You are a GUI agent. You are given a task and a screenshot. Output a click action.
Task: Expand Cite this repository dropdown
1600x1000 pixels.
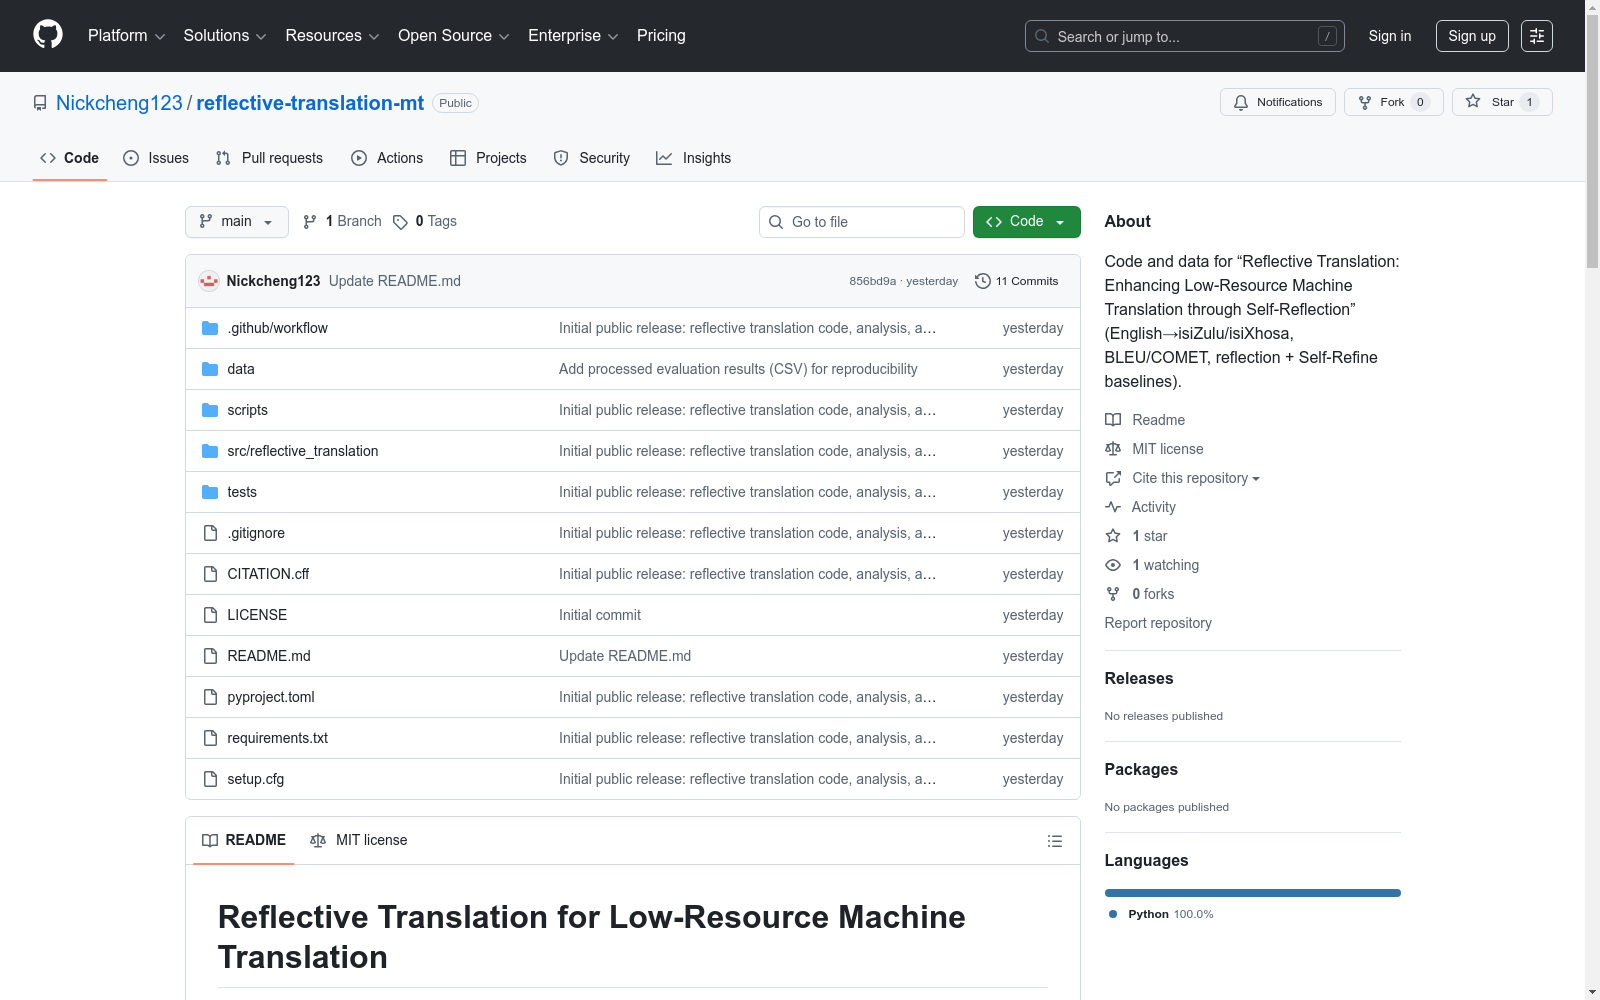pos(1195,478)
